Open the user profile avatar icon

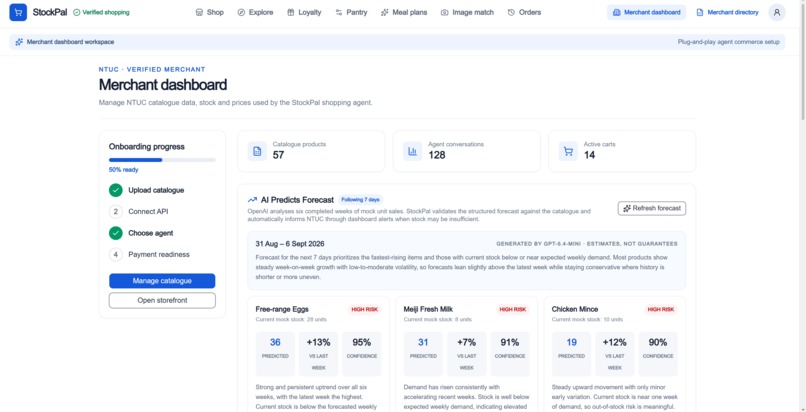coord(777,12)
